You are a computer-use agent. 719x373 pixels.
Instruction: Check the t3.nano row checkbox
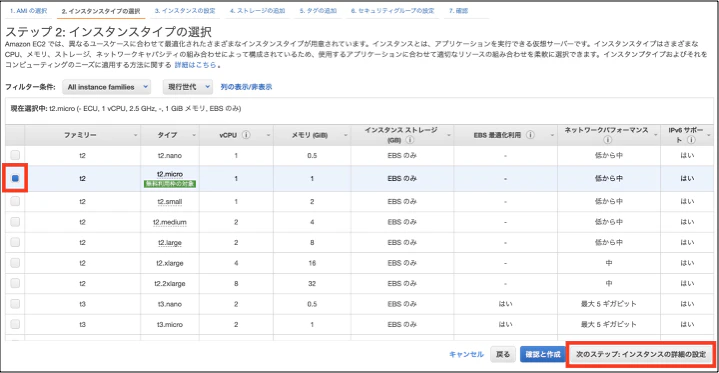point(15,304)
